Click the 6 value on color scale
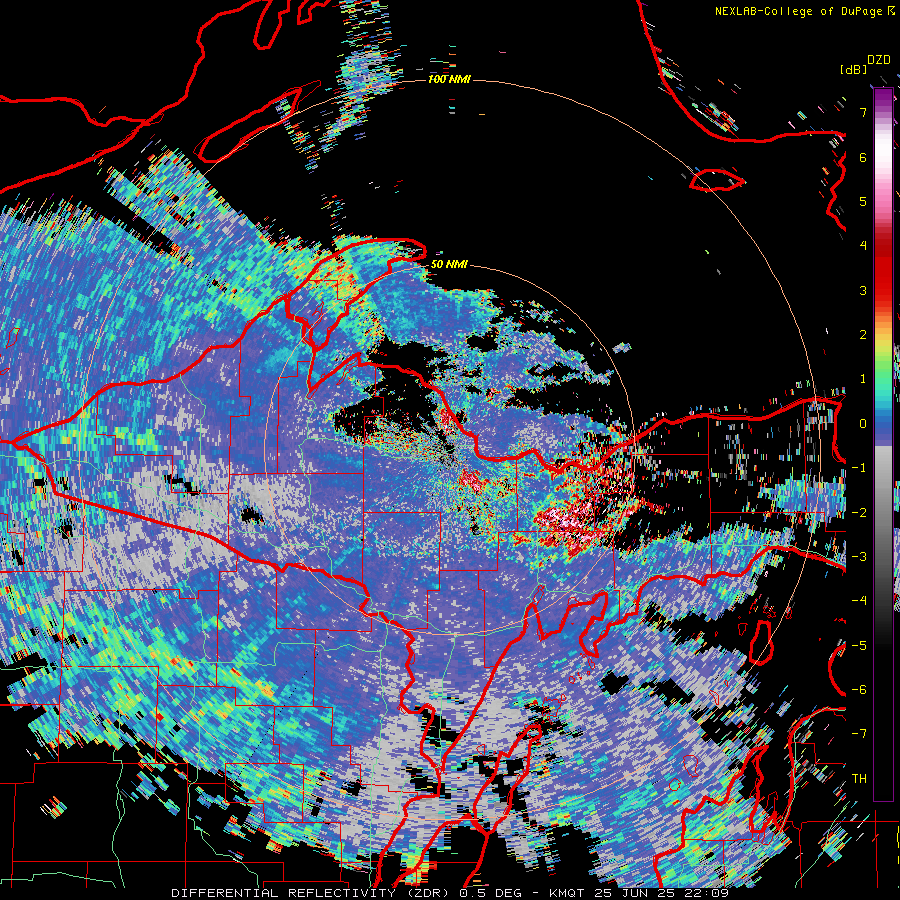This screenshot has width=900, height=900. tap(863, 157)
